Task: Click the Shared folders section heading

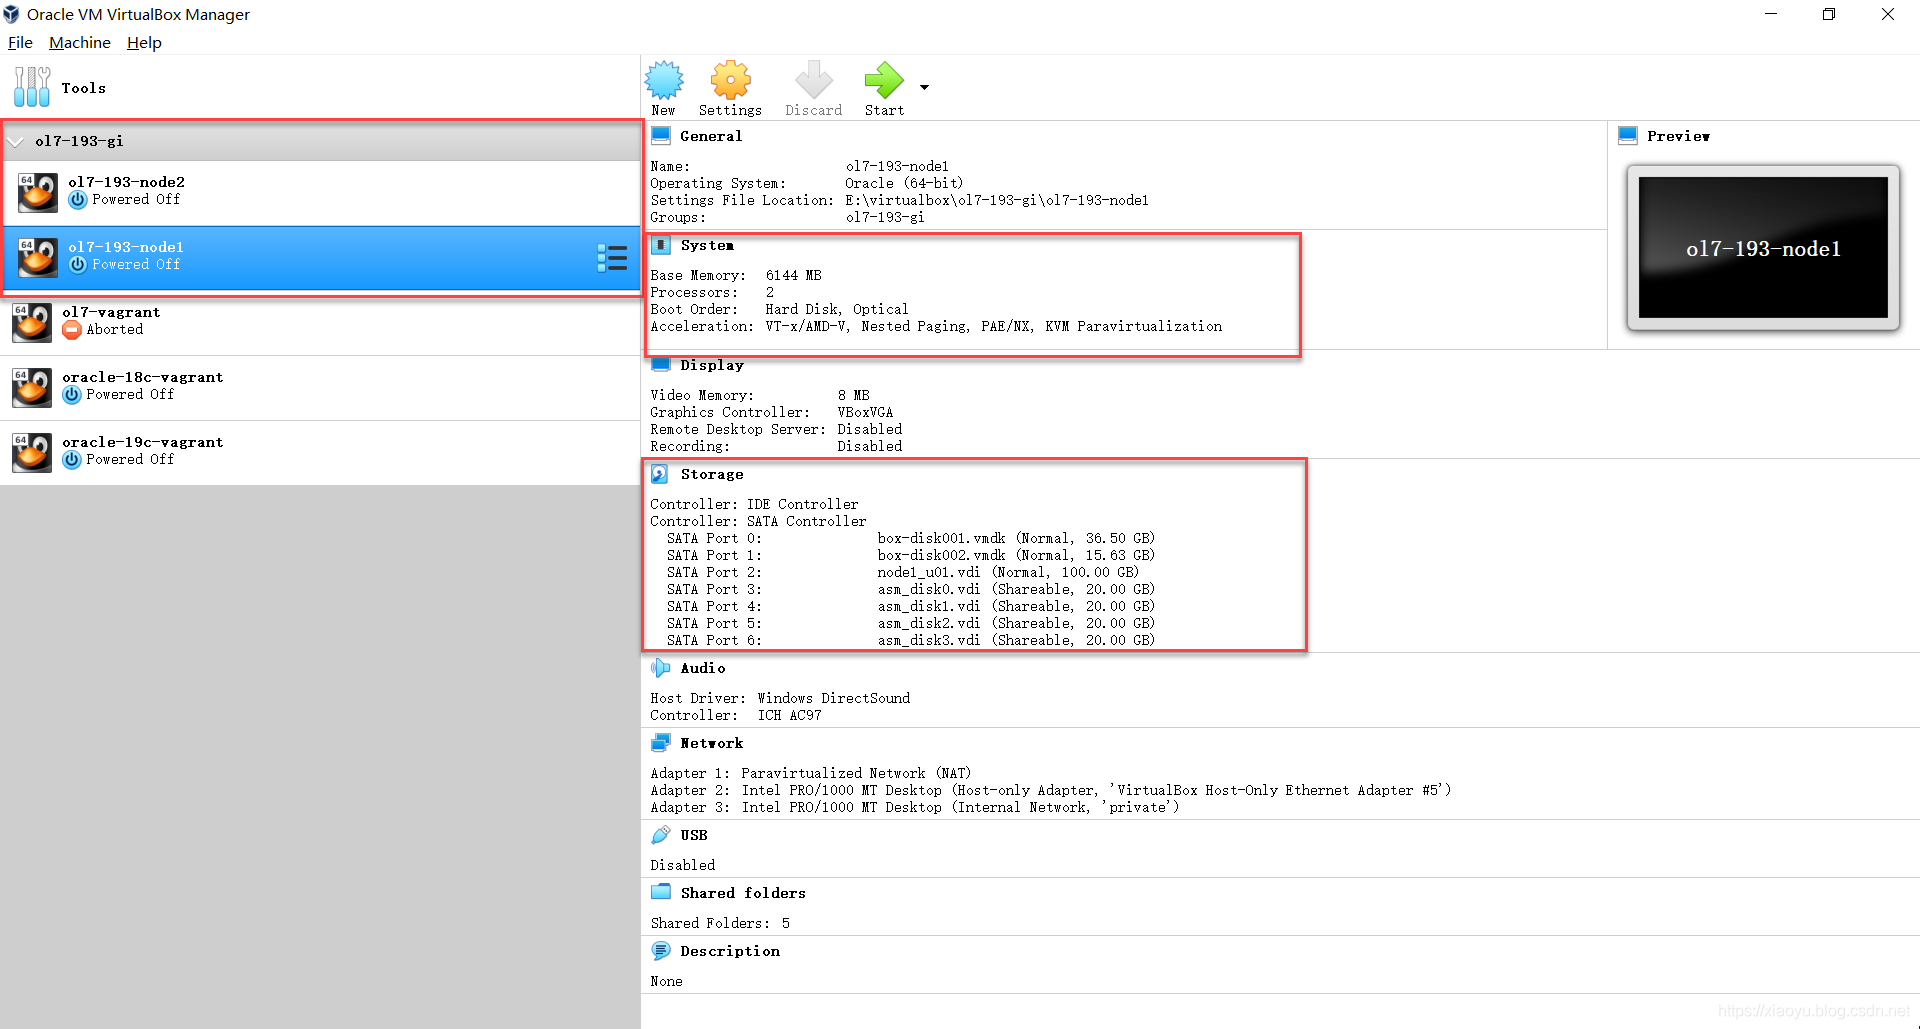Action: [x=743, y=893]
